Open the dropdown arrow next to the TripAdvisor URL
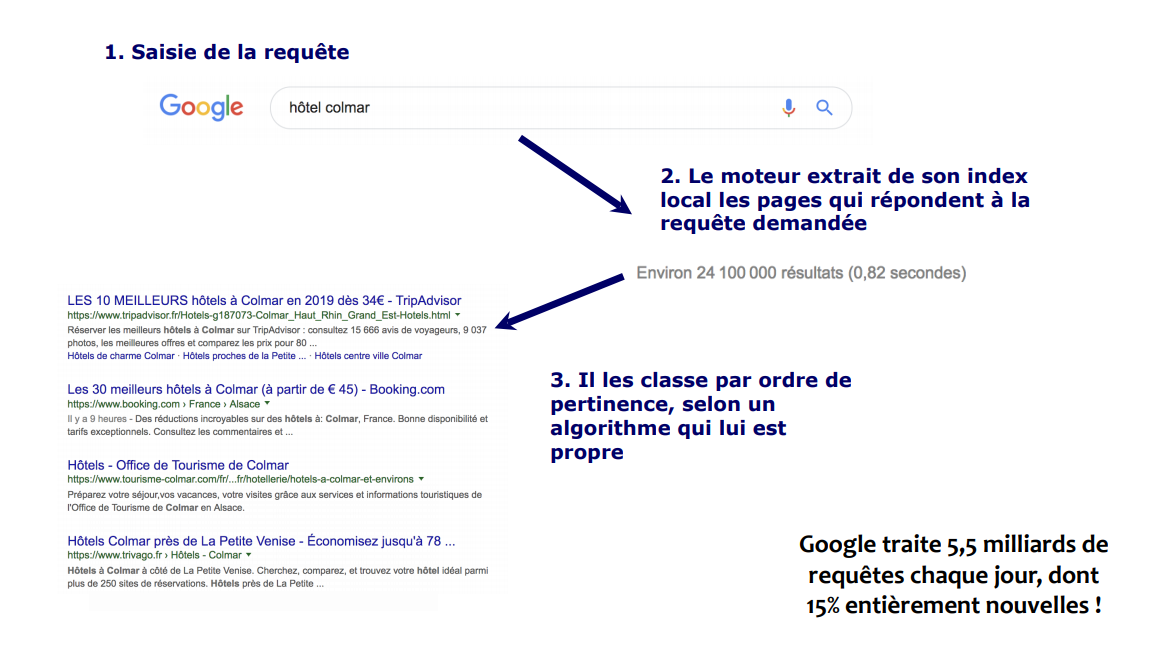1169x654 pixels. tap(457, 316)
